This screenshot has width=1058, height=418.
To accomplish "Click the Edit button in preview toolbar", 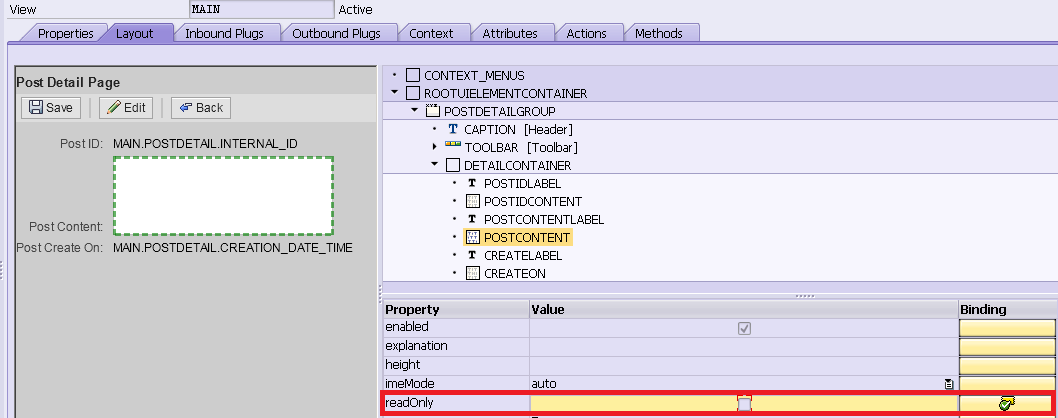I will pos(126,108).
